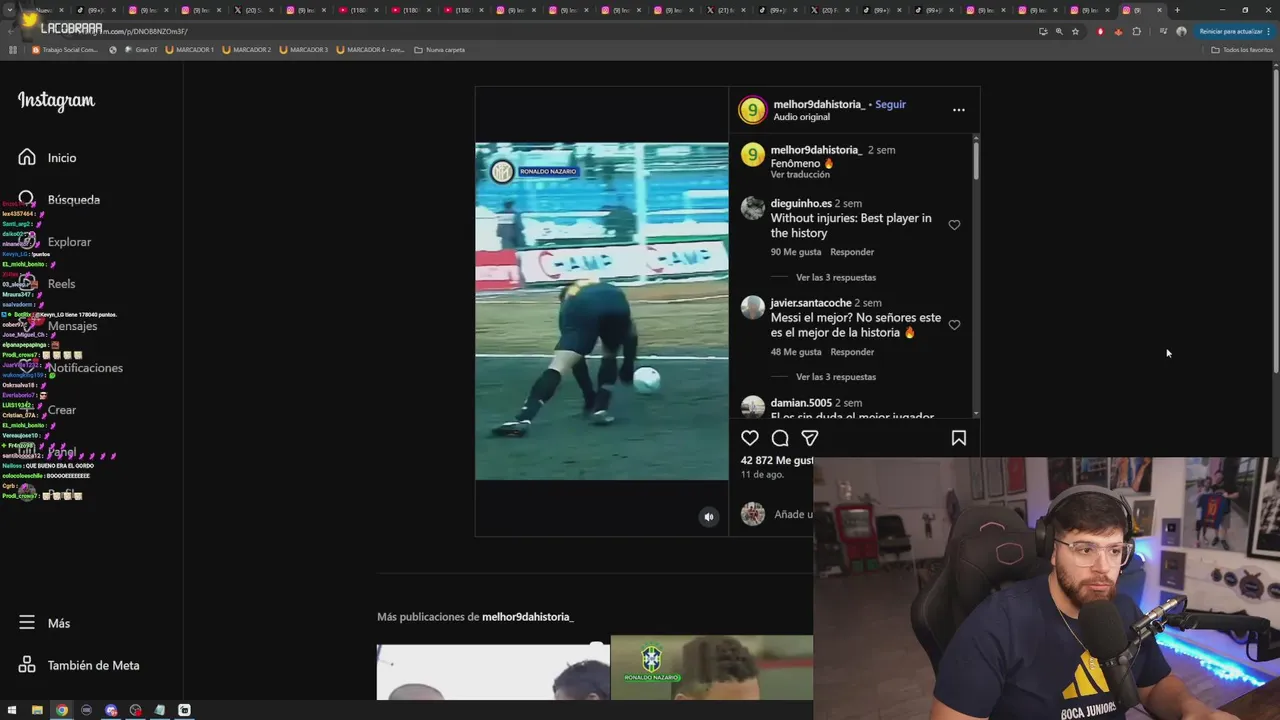Open Más hamburger menu

(27, 622)
